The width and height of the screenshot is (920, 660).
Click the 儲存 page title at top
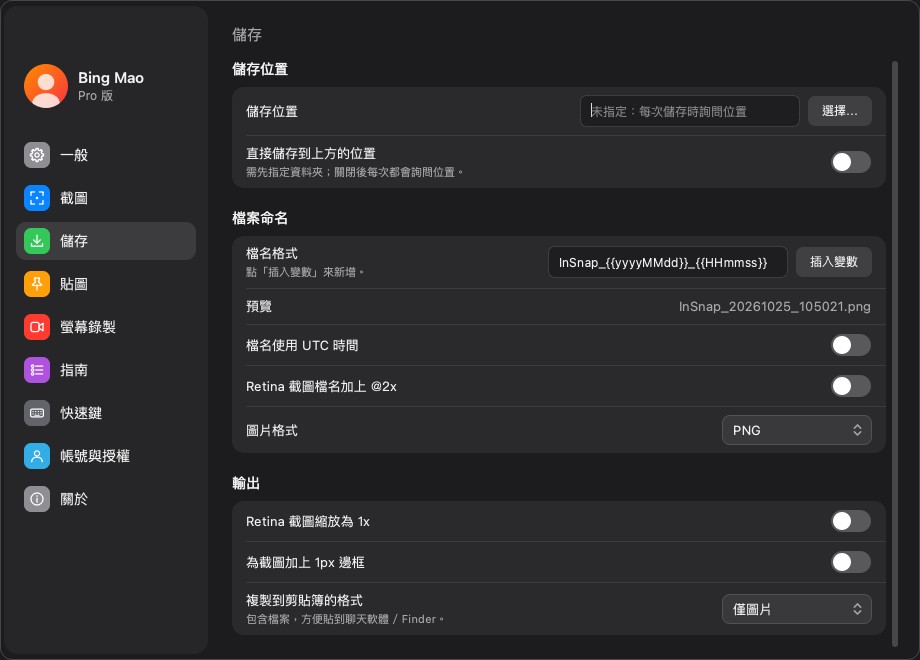(x=247, y=35)
